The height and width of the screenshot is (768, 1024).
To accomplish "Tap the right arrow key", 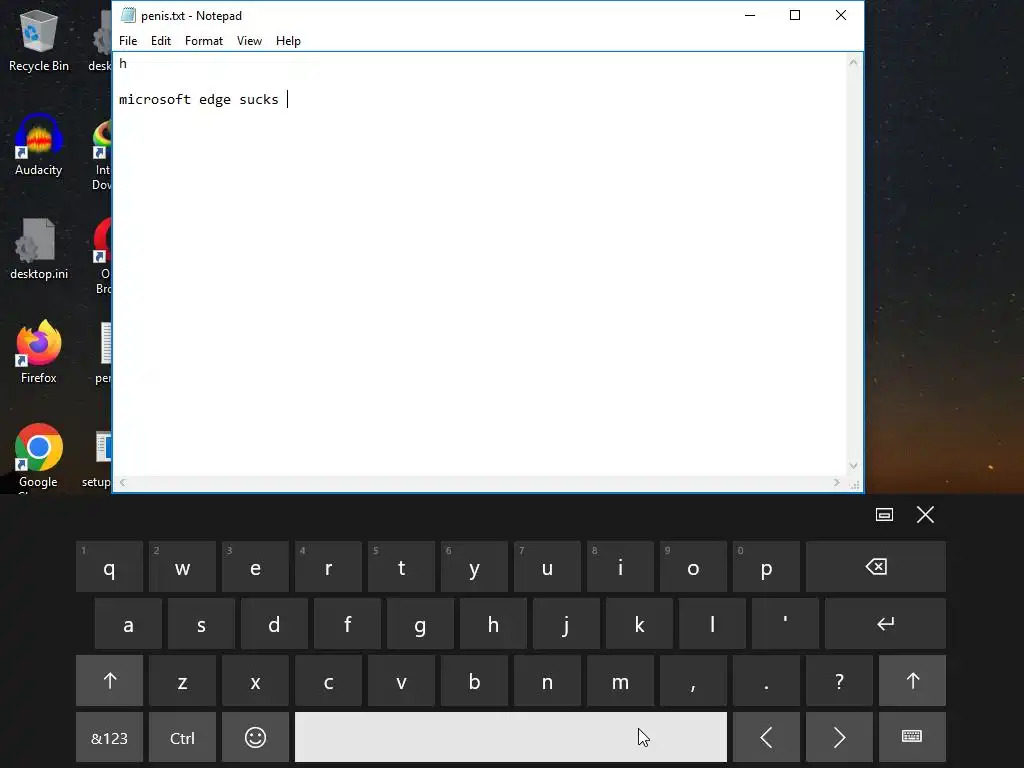I will tap(839, 737).
